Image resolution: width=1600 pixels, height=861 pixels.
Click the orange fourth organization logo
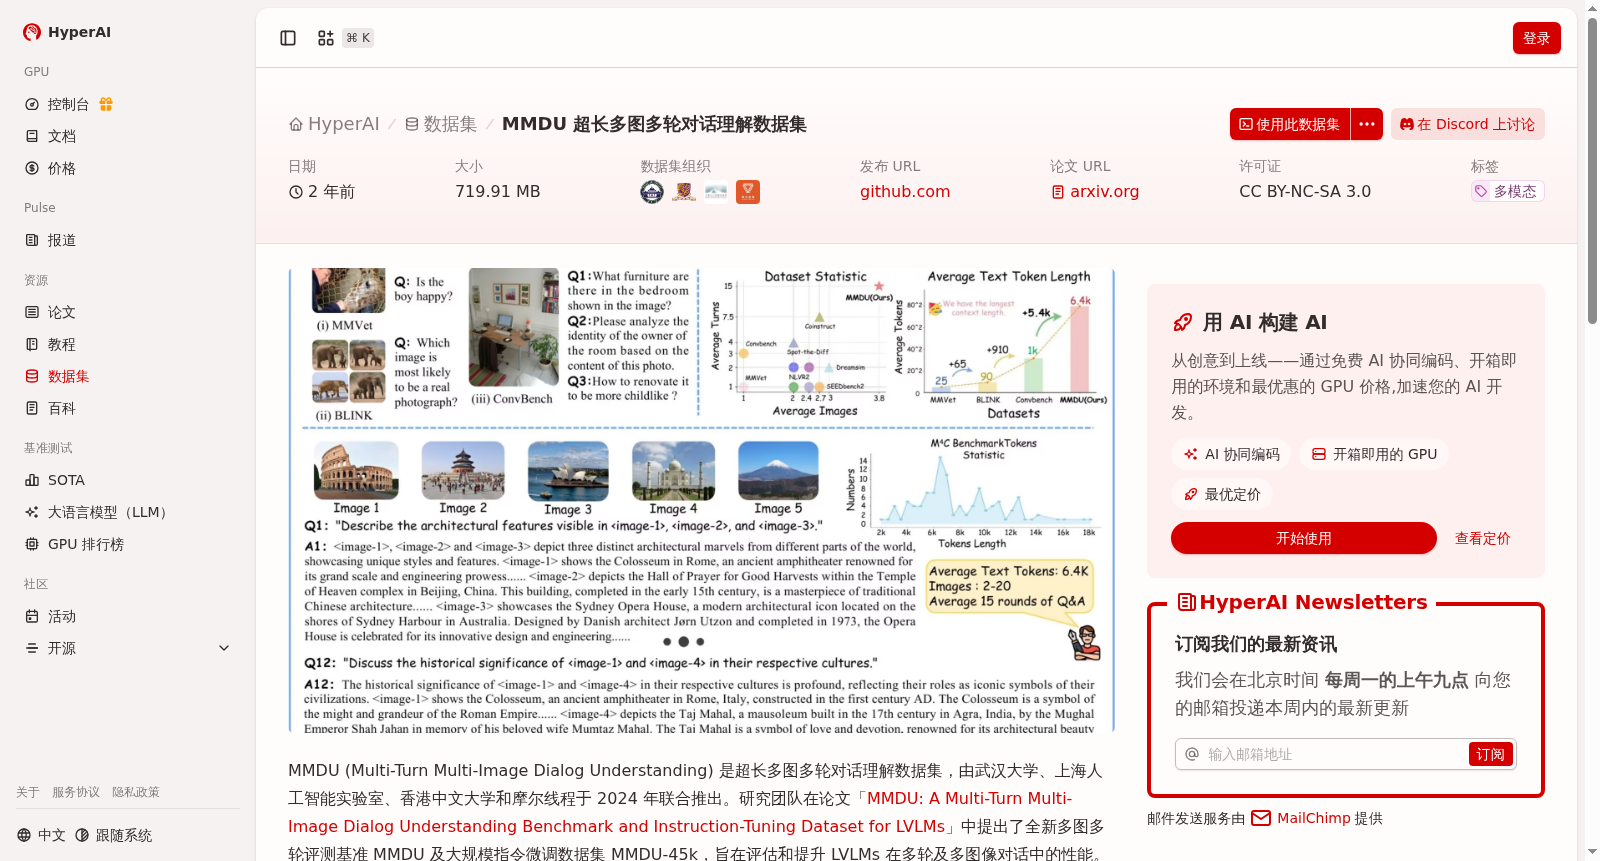click(x=748, y=191)
